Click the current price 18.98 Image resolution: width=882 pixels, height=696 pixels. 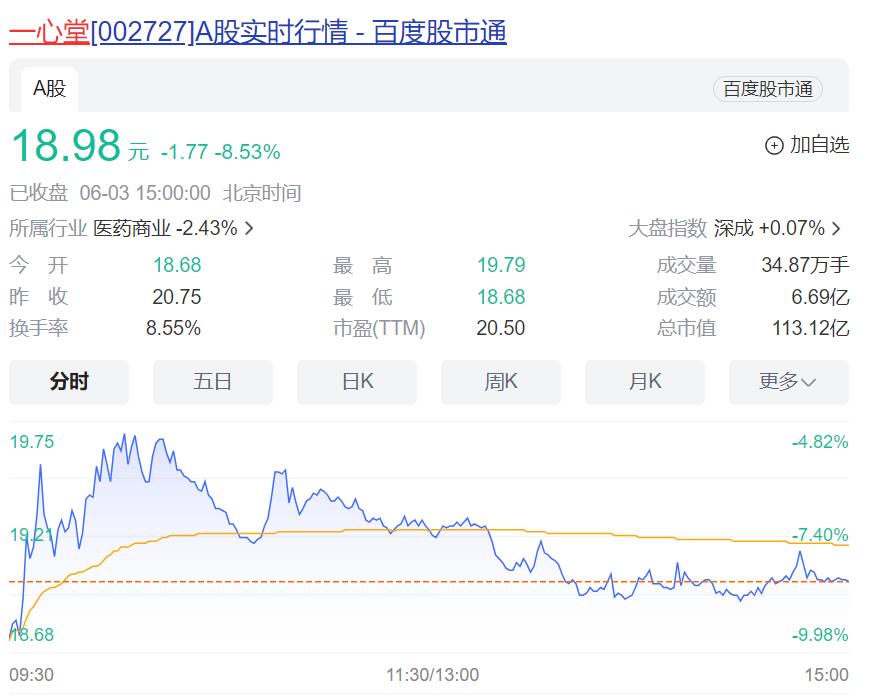click(66, 145)
